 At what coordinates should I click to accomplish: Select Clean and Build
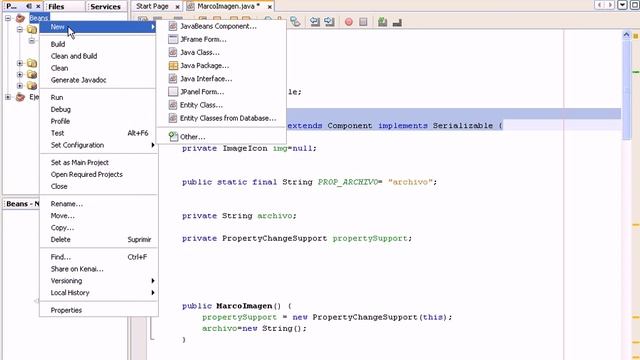coord(98,56)
